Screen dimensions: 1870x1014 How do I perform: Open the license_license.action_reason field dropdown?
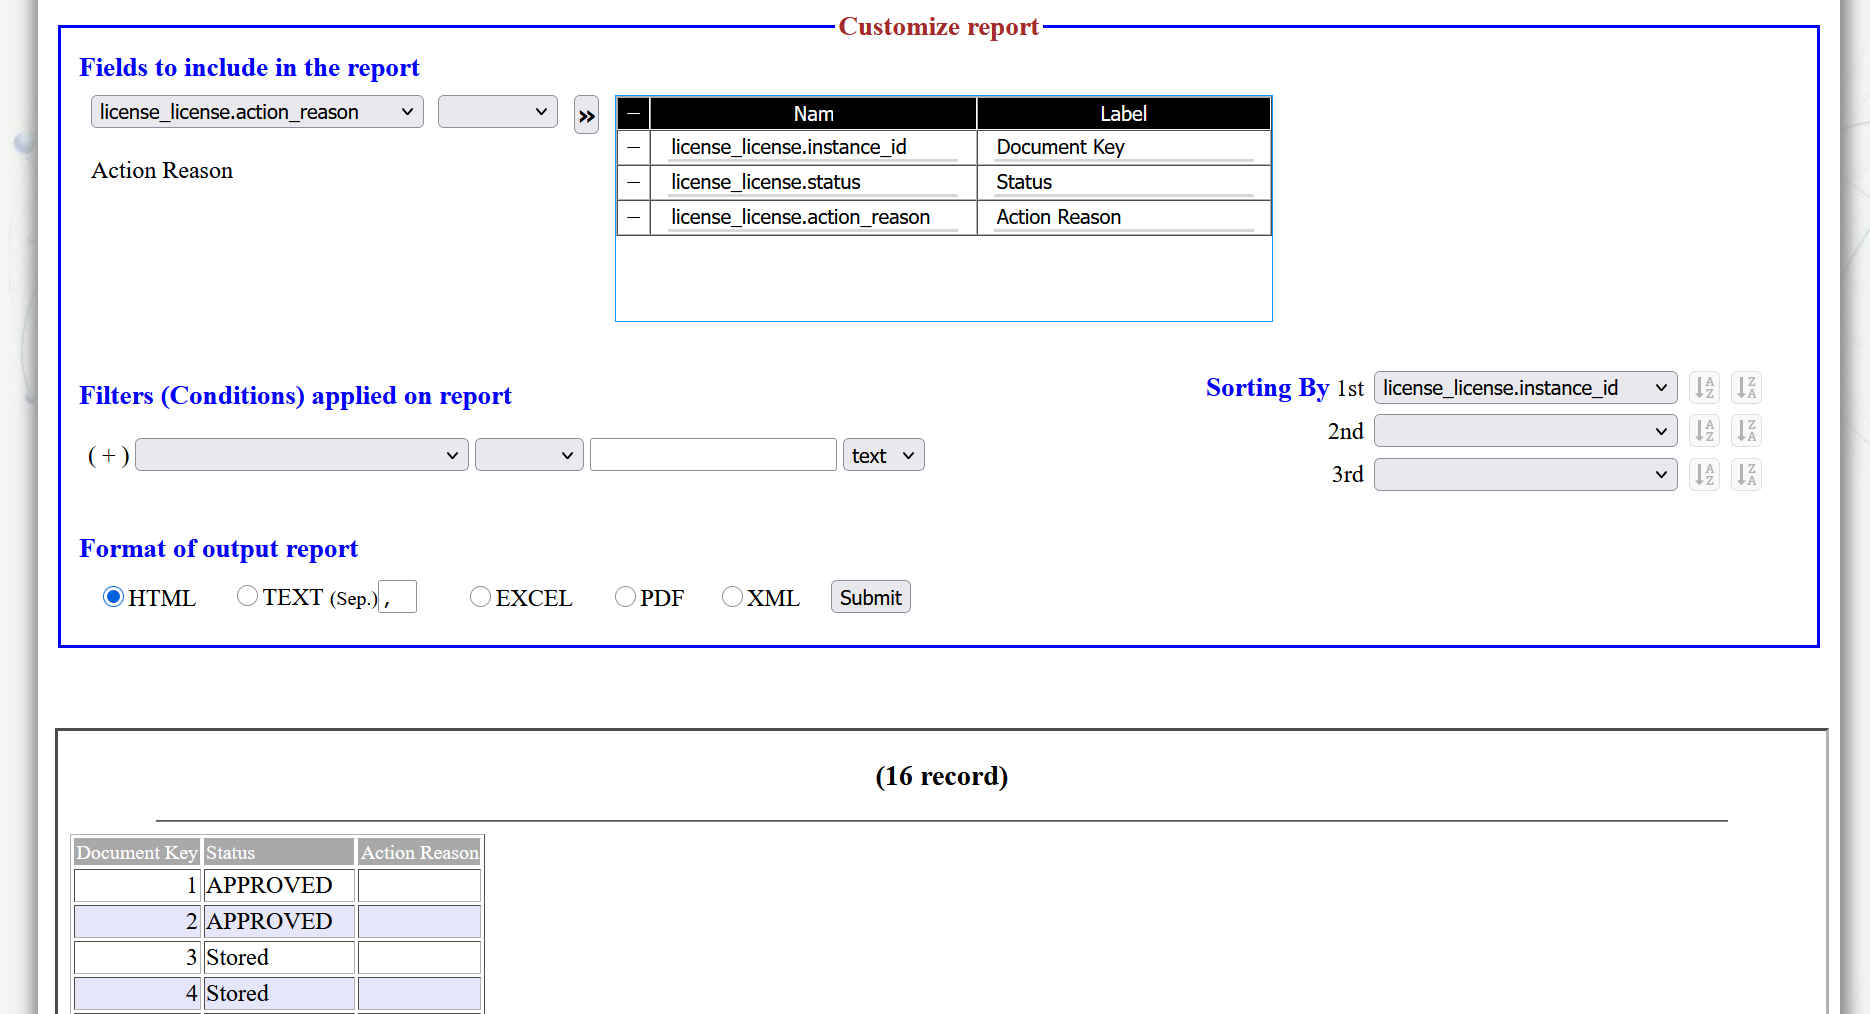point(256,112)
